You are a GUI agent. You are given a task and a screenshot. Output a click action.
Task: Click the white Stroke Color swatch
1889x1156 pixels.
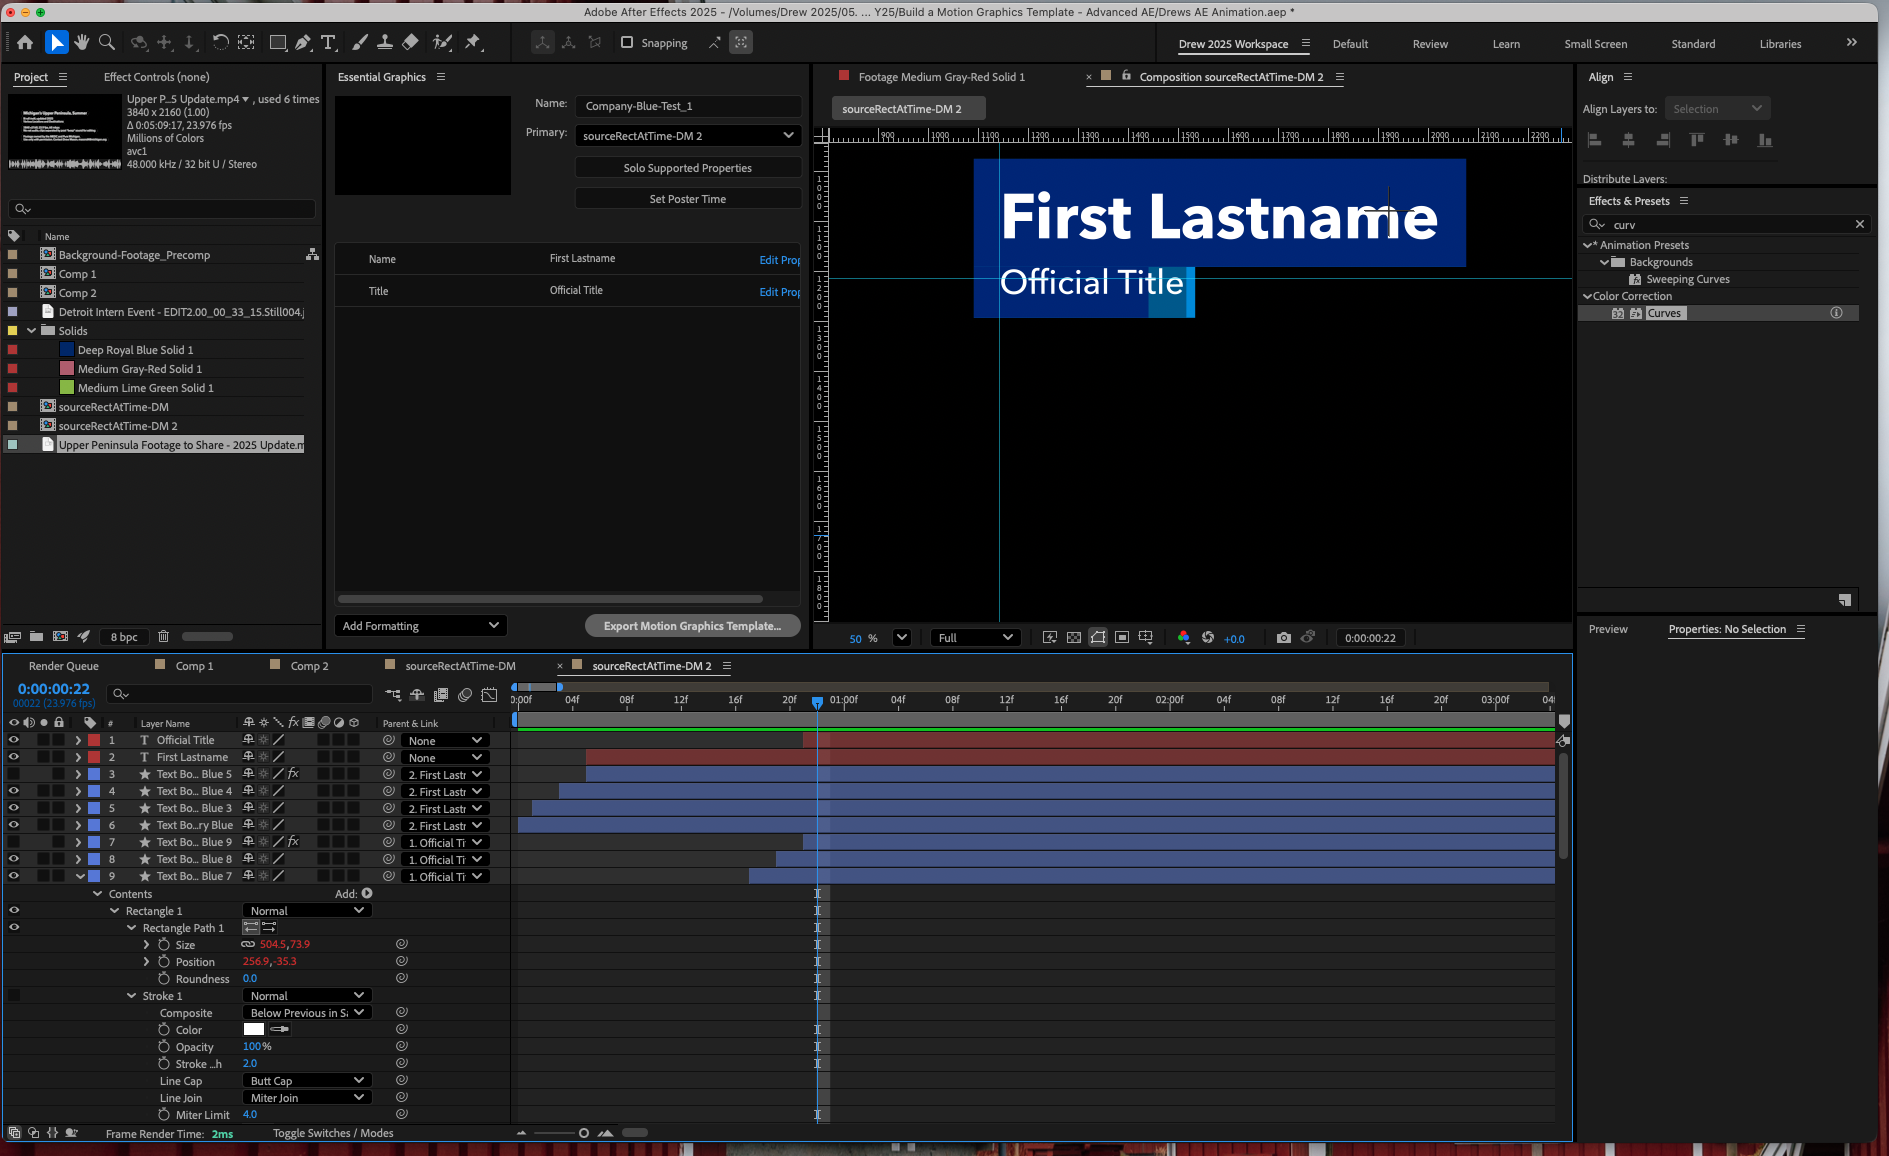pos(254,1029)
